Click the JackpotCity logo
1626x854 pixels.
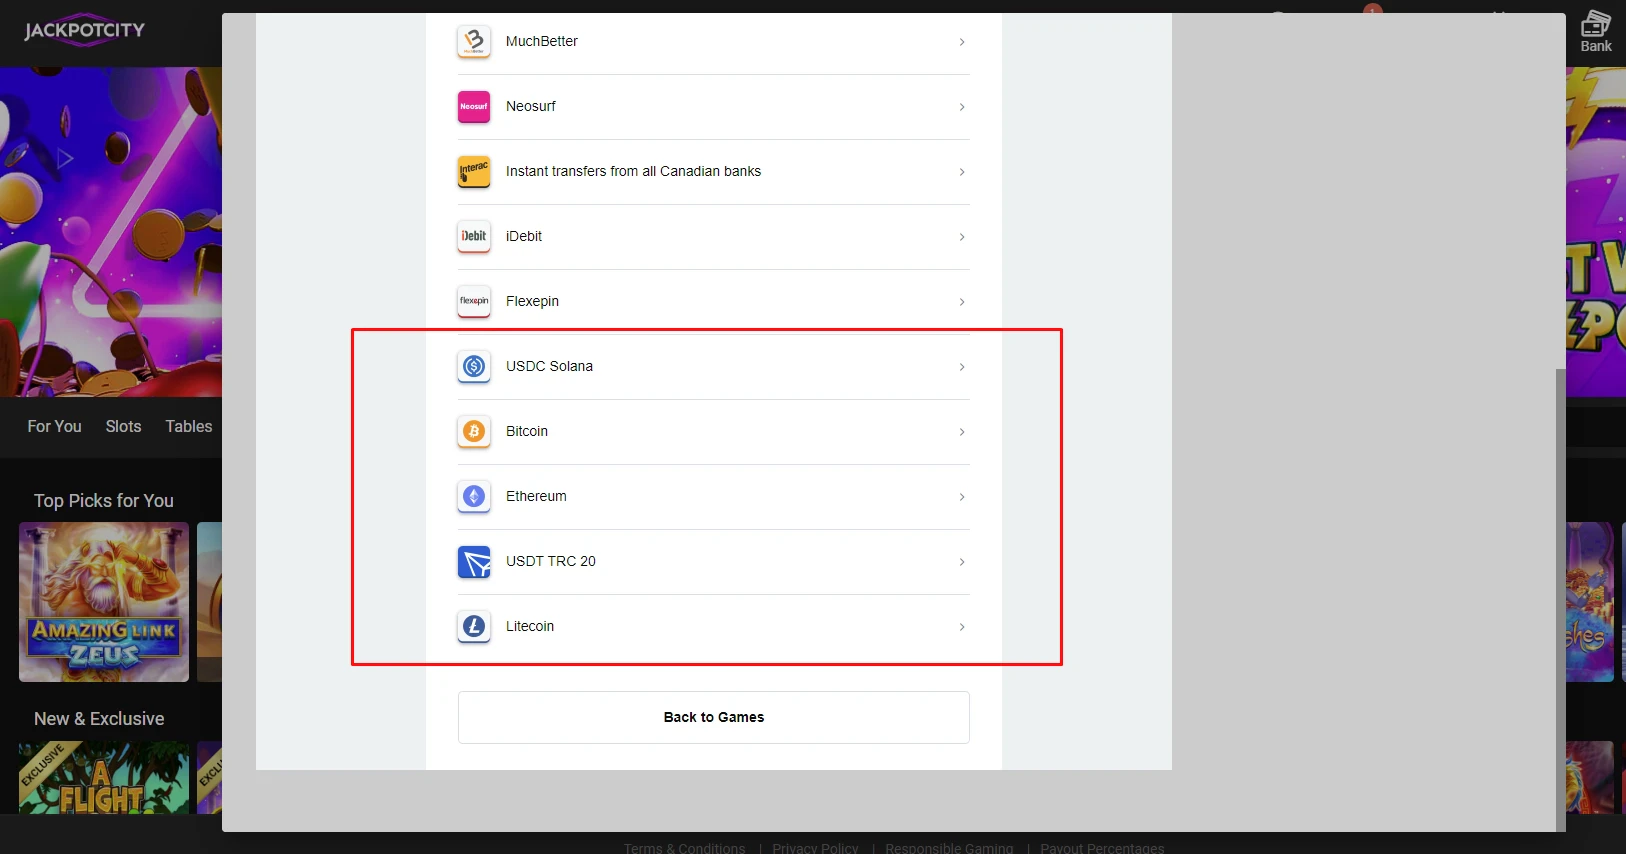click(85, 30)
